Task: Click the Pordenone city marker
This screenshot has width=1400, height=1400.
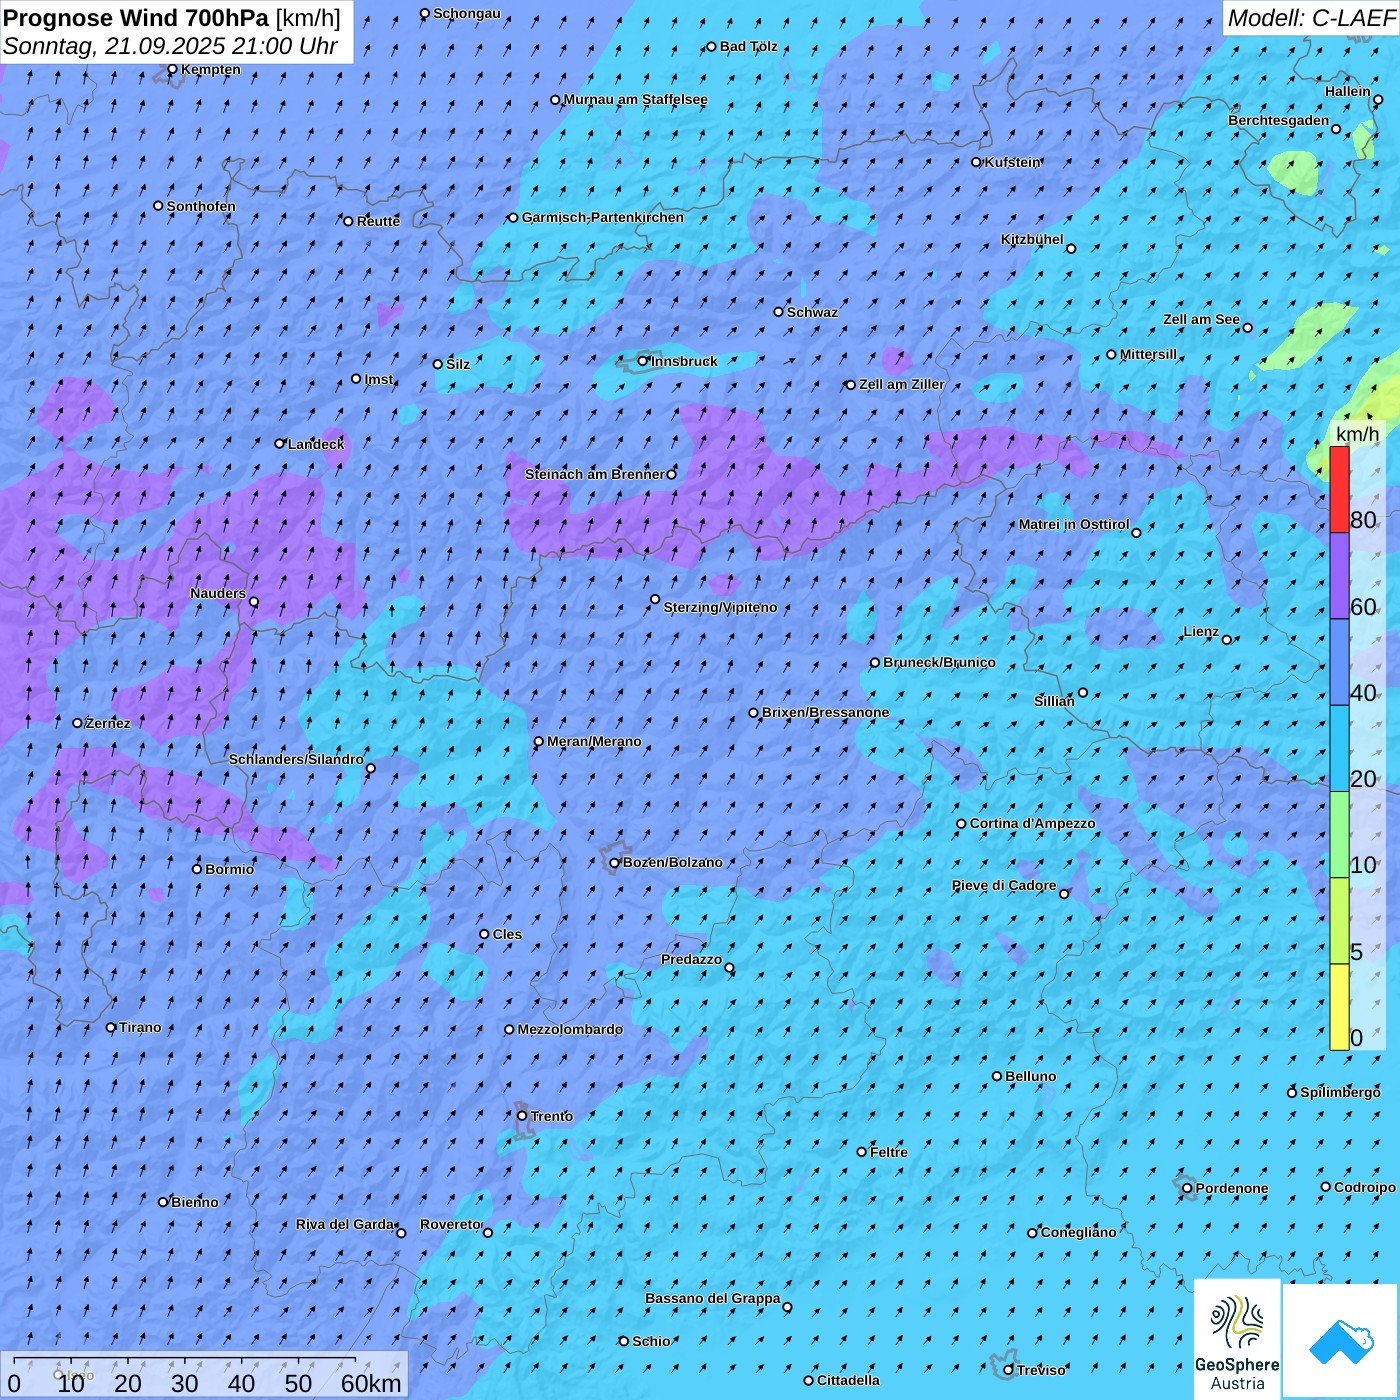Action: pos(1187,1188)
